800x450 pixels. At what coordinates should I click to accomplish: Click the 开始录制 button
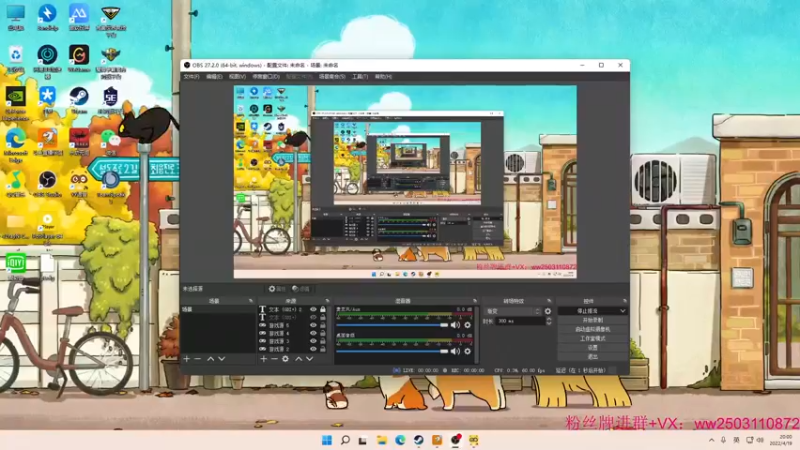pos(592,320)
